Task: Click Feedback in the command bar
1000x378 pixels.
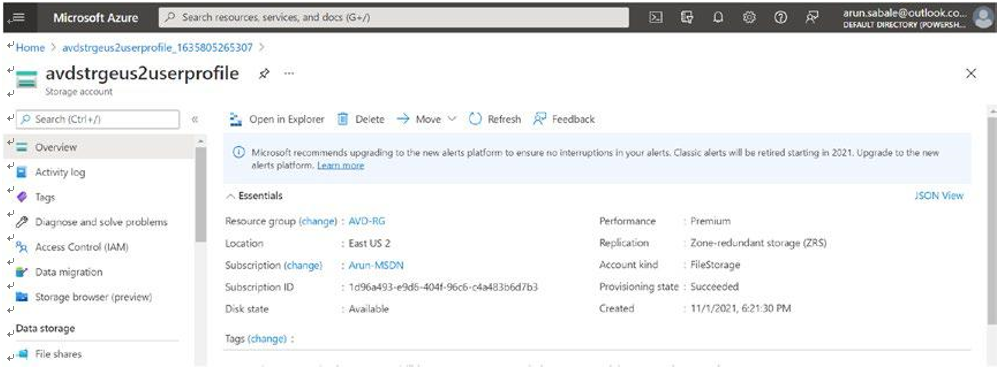Action: click(564, 119)
